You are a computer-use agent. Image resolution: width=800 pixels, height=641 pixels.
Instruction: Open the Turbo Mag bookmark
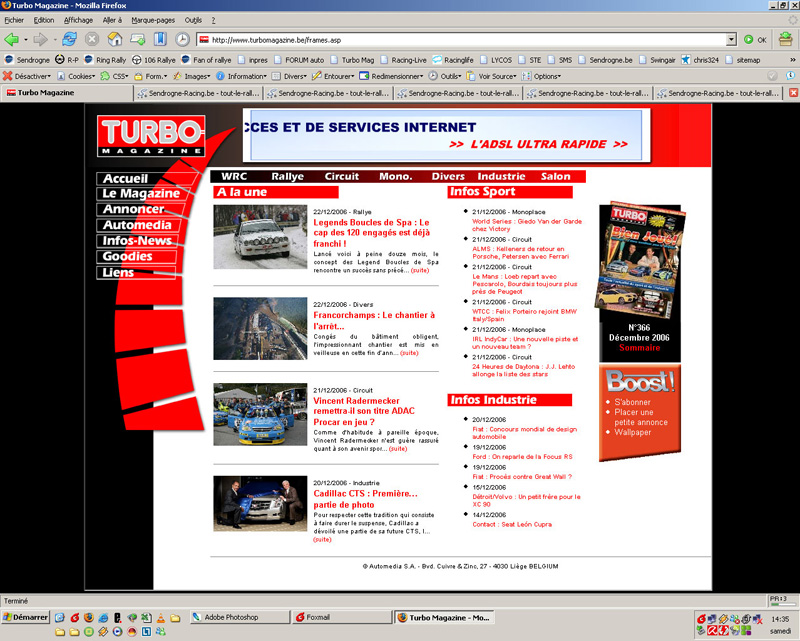tap(353, 60)
